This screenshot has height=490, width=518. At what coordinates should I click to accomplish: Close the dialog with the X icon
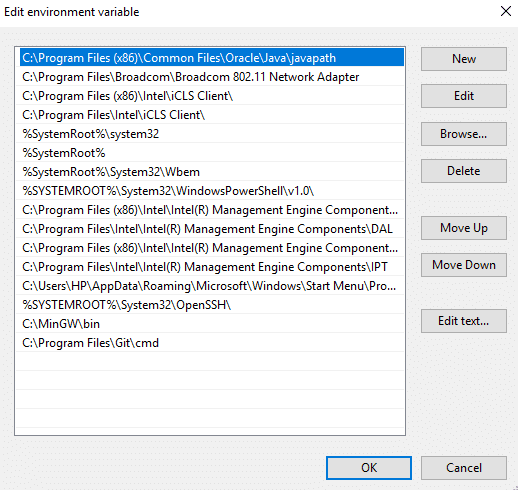[x=506, y=11]
